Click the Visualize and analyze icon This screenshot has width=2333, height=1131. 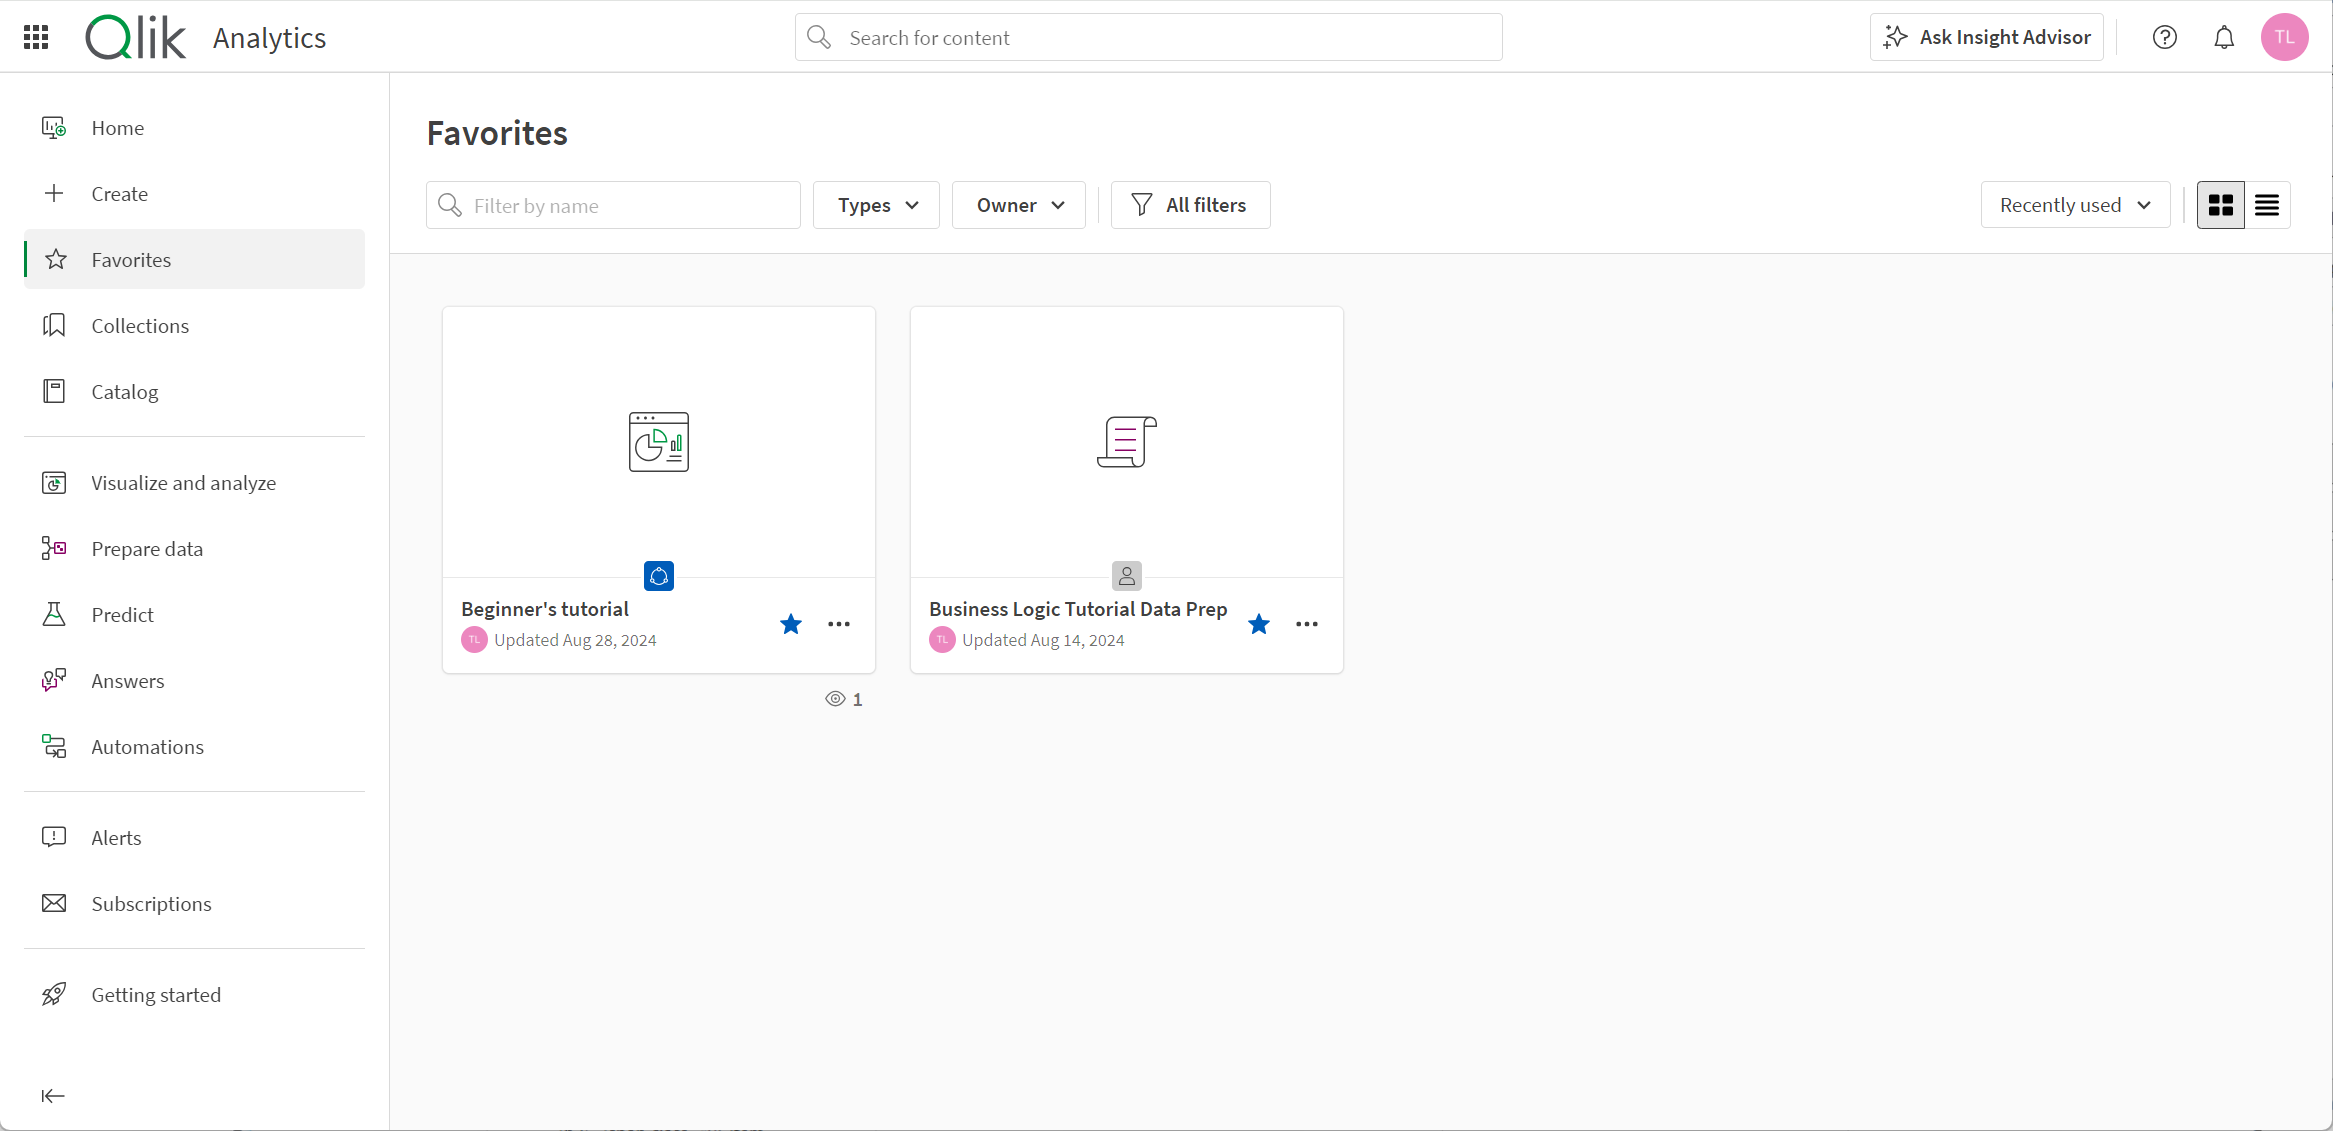coord(54,481)
